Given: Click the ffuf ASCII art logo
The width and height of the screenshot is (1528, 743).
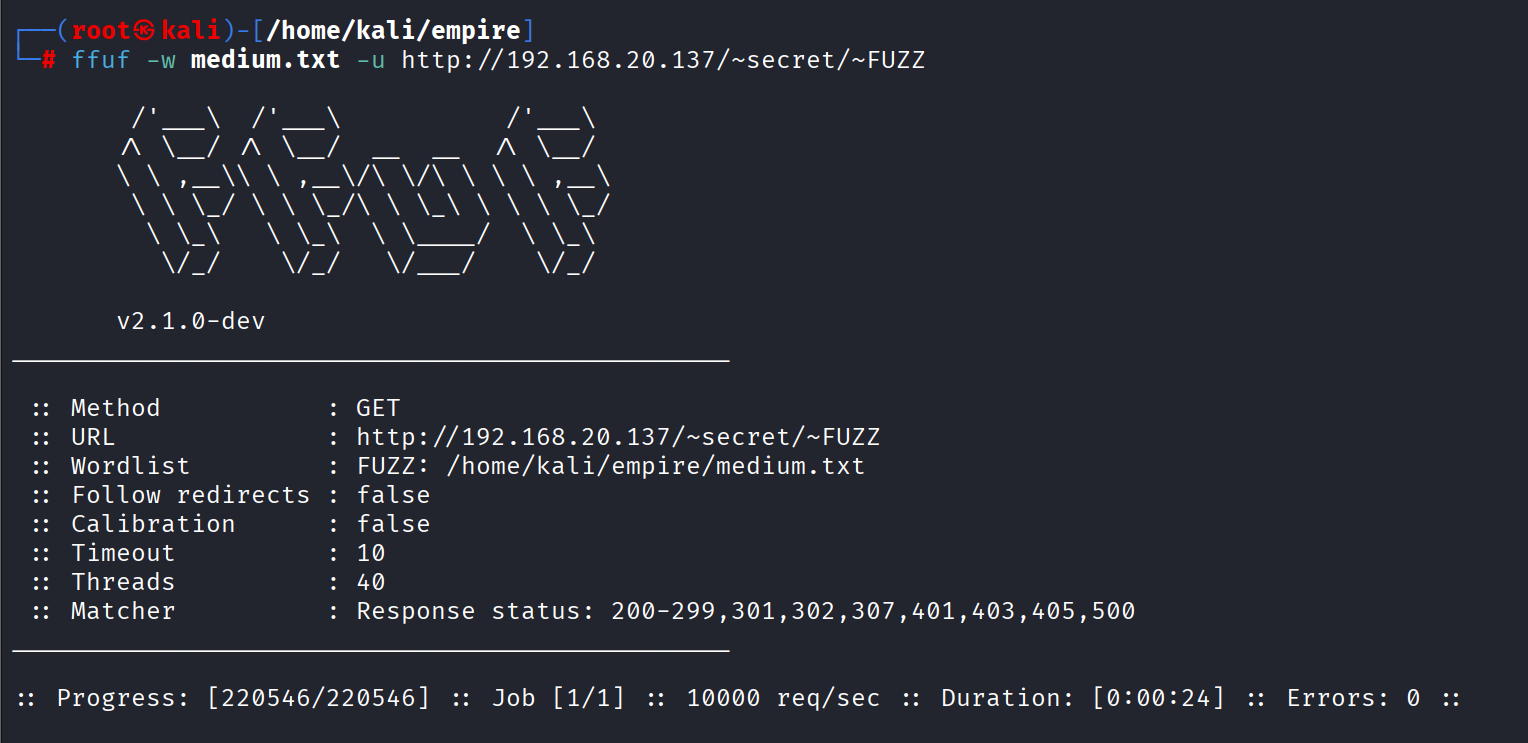Looking at the screenshot, I should tap(363, 192).
